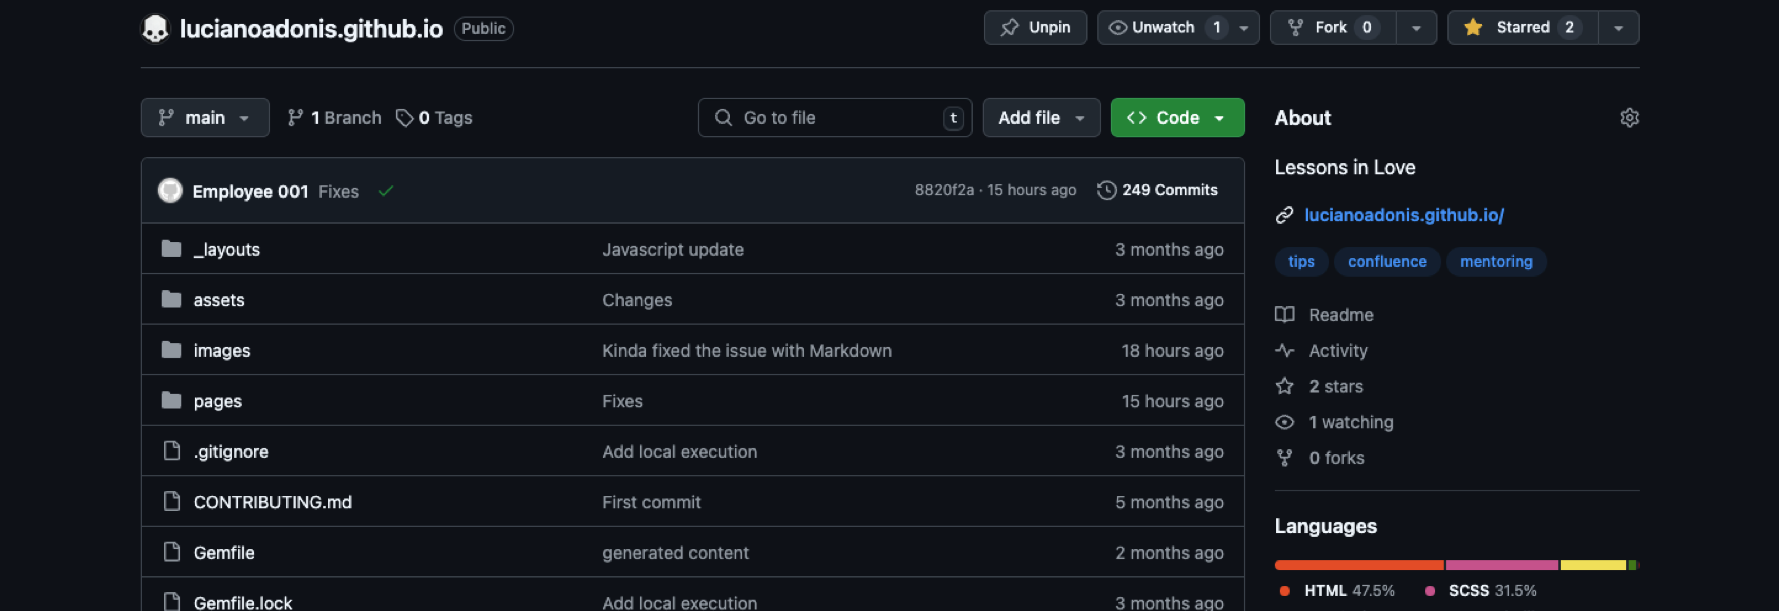Open the 1 Branch link

click(334, 118)
